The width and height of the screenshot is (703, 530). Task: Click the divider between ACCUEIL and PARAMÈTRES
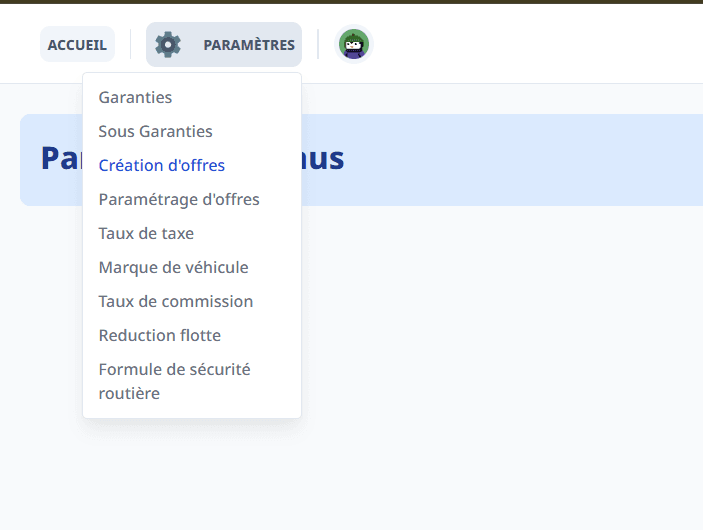130,44
